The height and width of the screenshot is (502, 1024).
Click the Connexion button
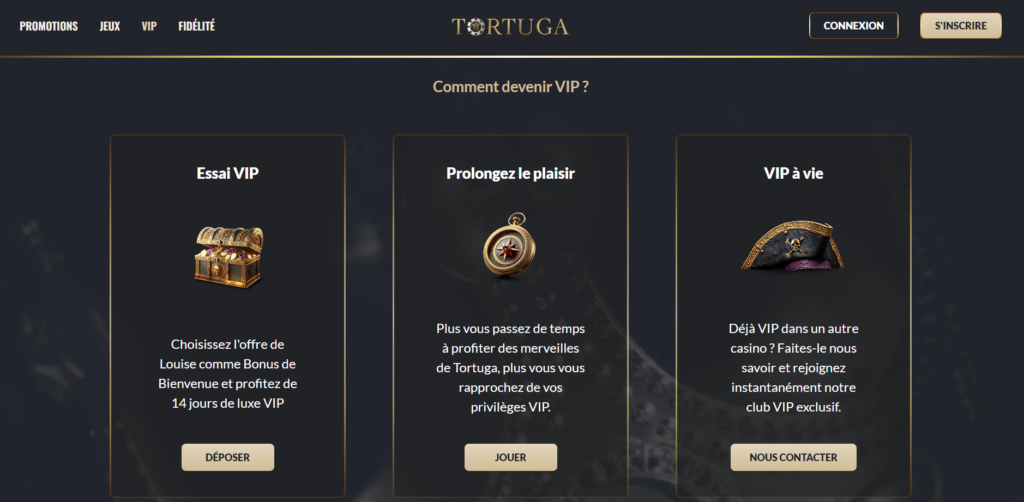tap(854, 26)
